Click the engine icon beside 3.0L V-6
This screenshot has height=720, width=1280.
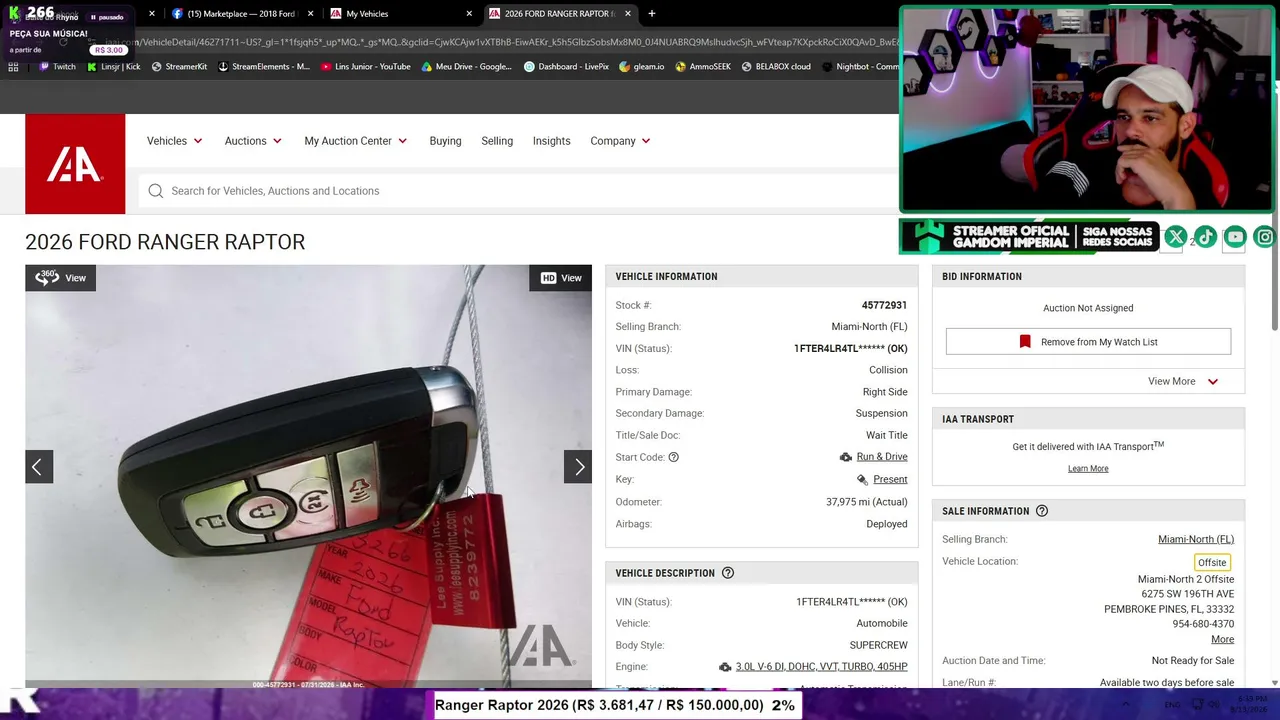click(725, 667)
